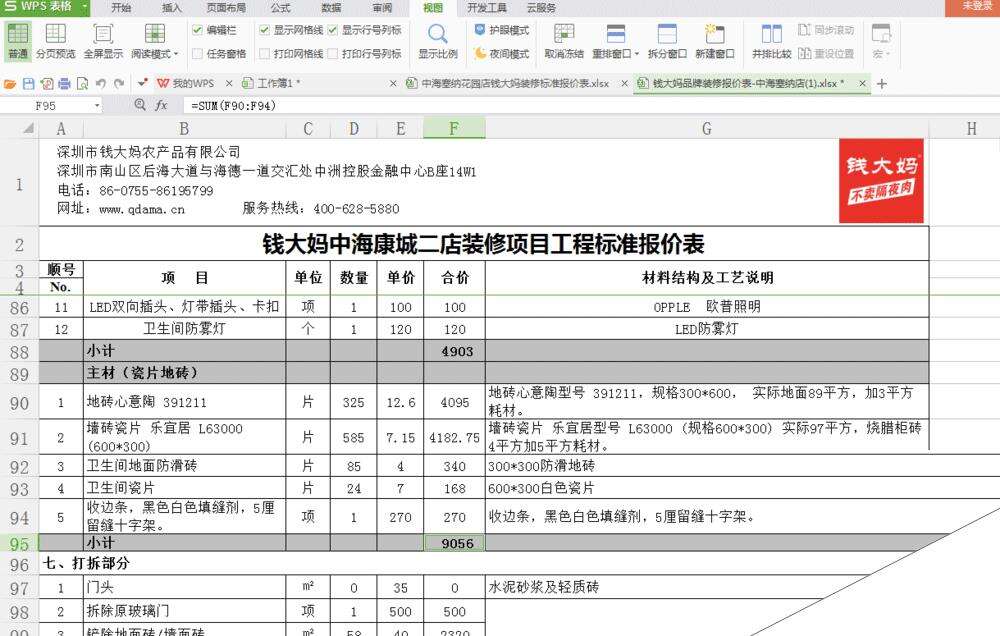The width and height of the screenshot is (1000, 636).
Task: Turn on 护眼模式 eye protection mode
Action: pyautogui.click(x=502, y=30)
